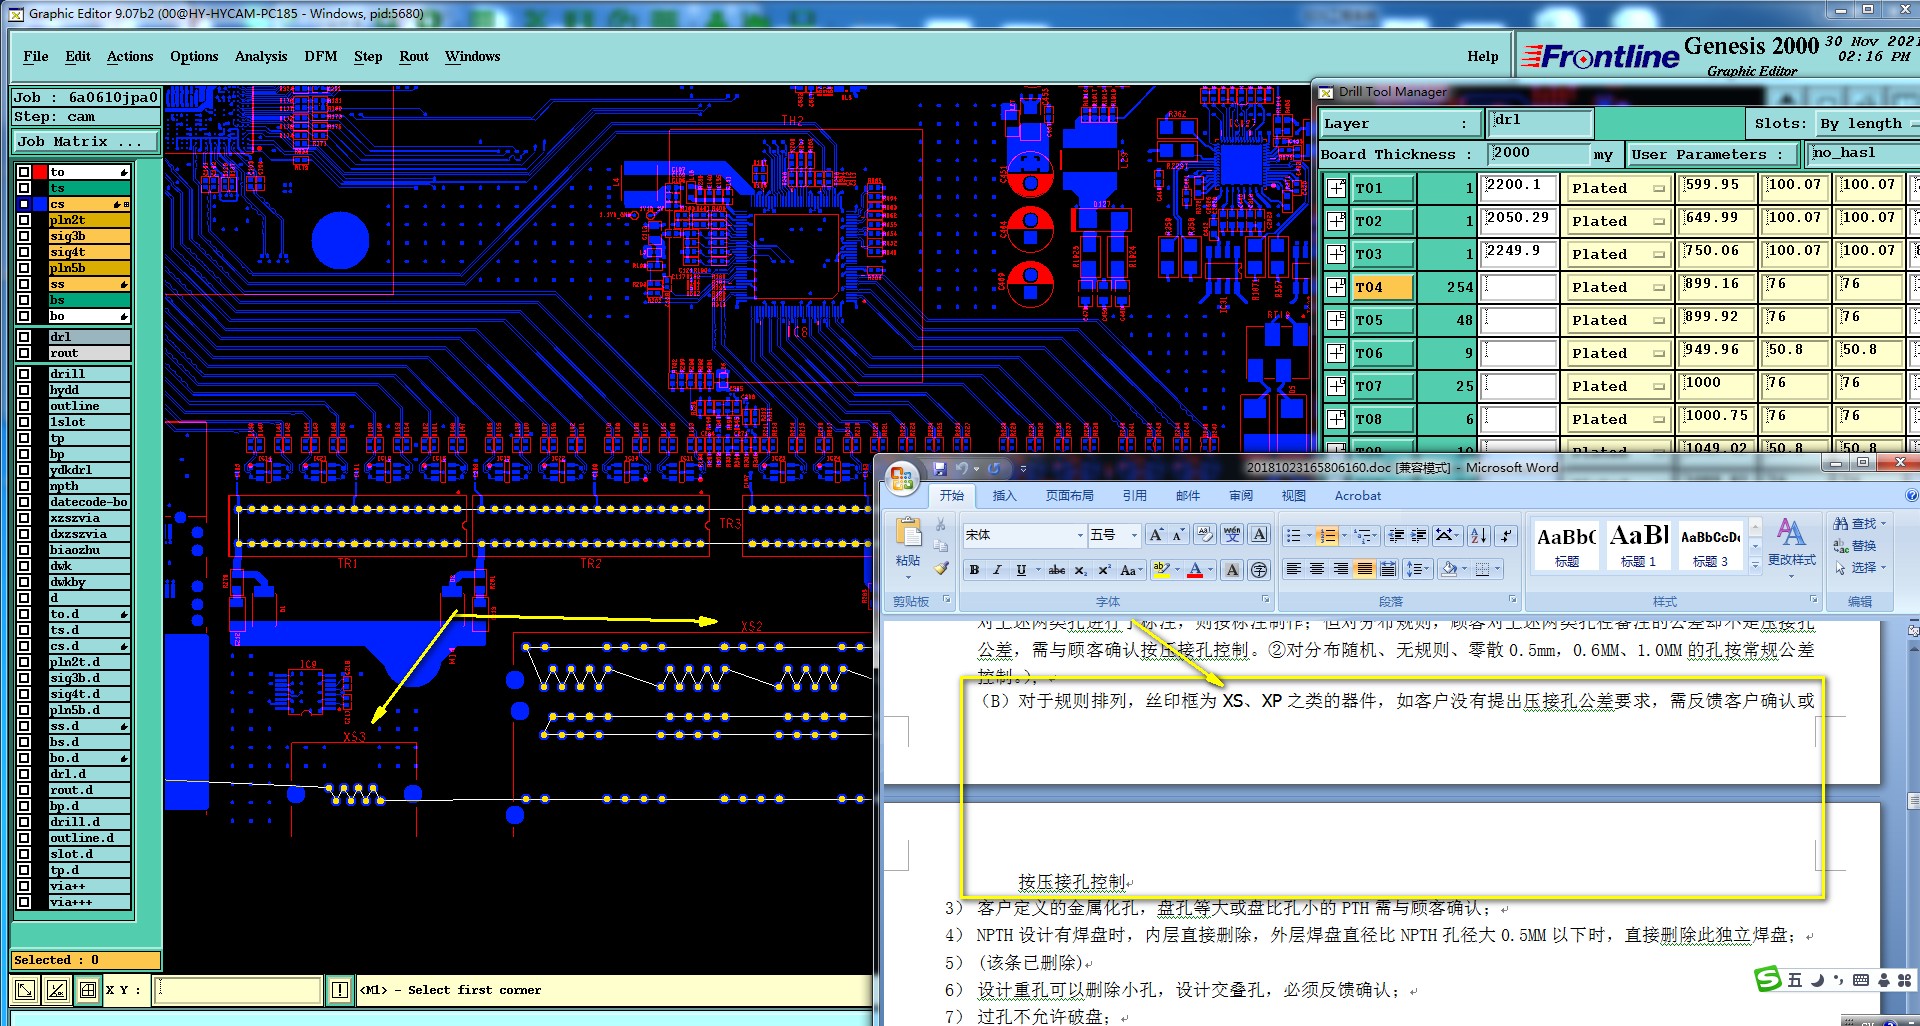The height and width of the screenshot is (1026, 1920).
Task: Open Word Help question mark icon
Action: pyautogui.click(x=1911, y=495)
